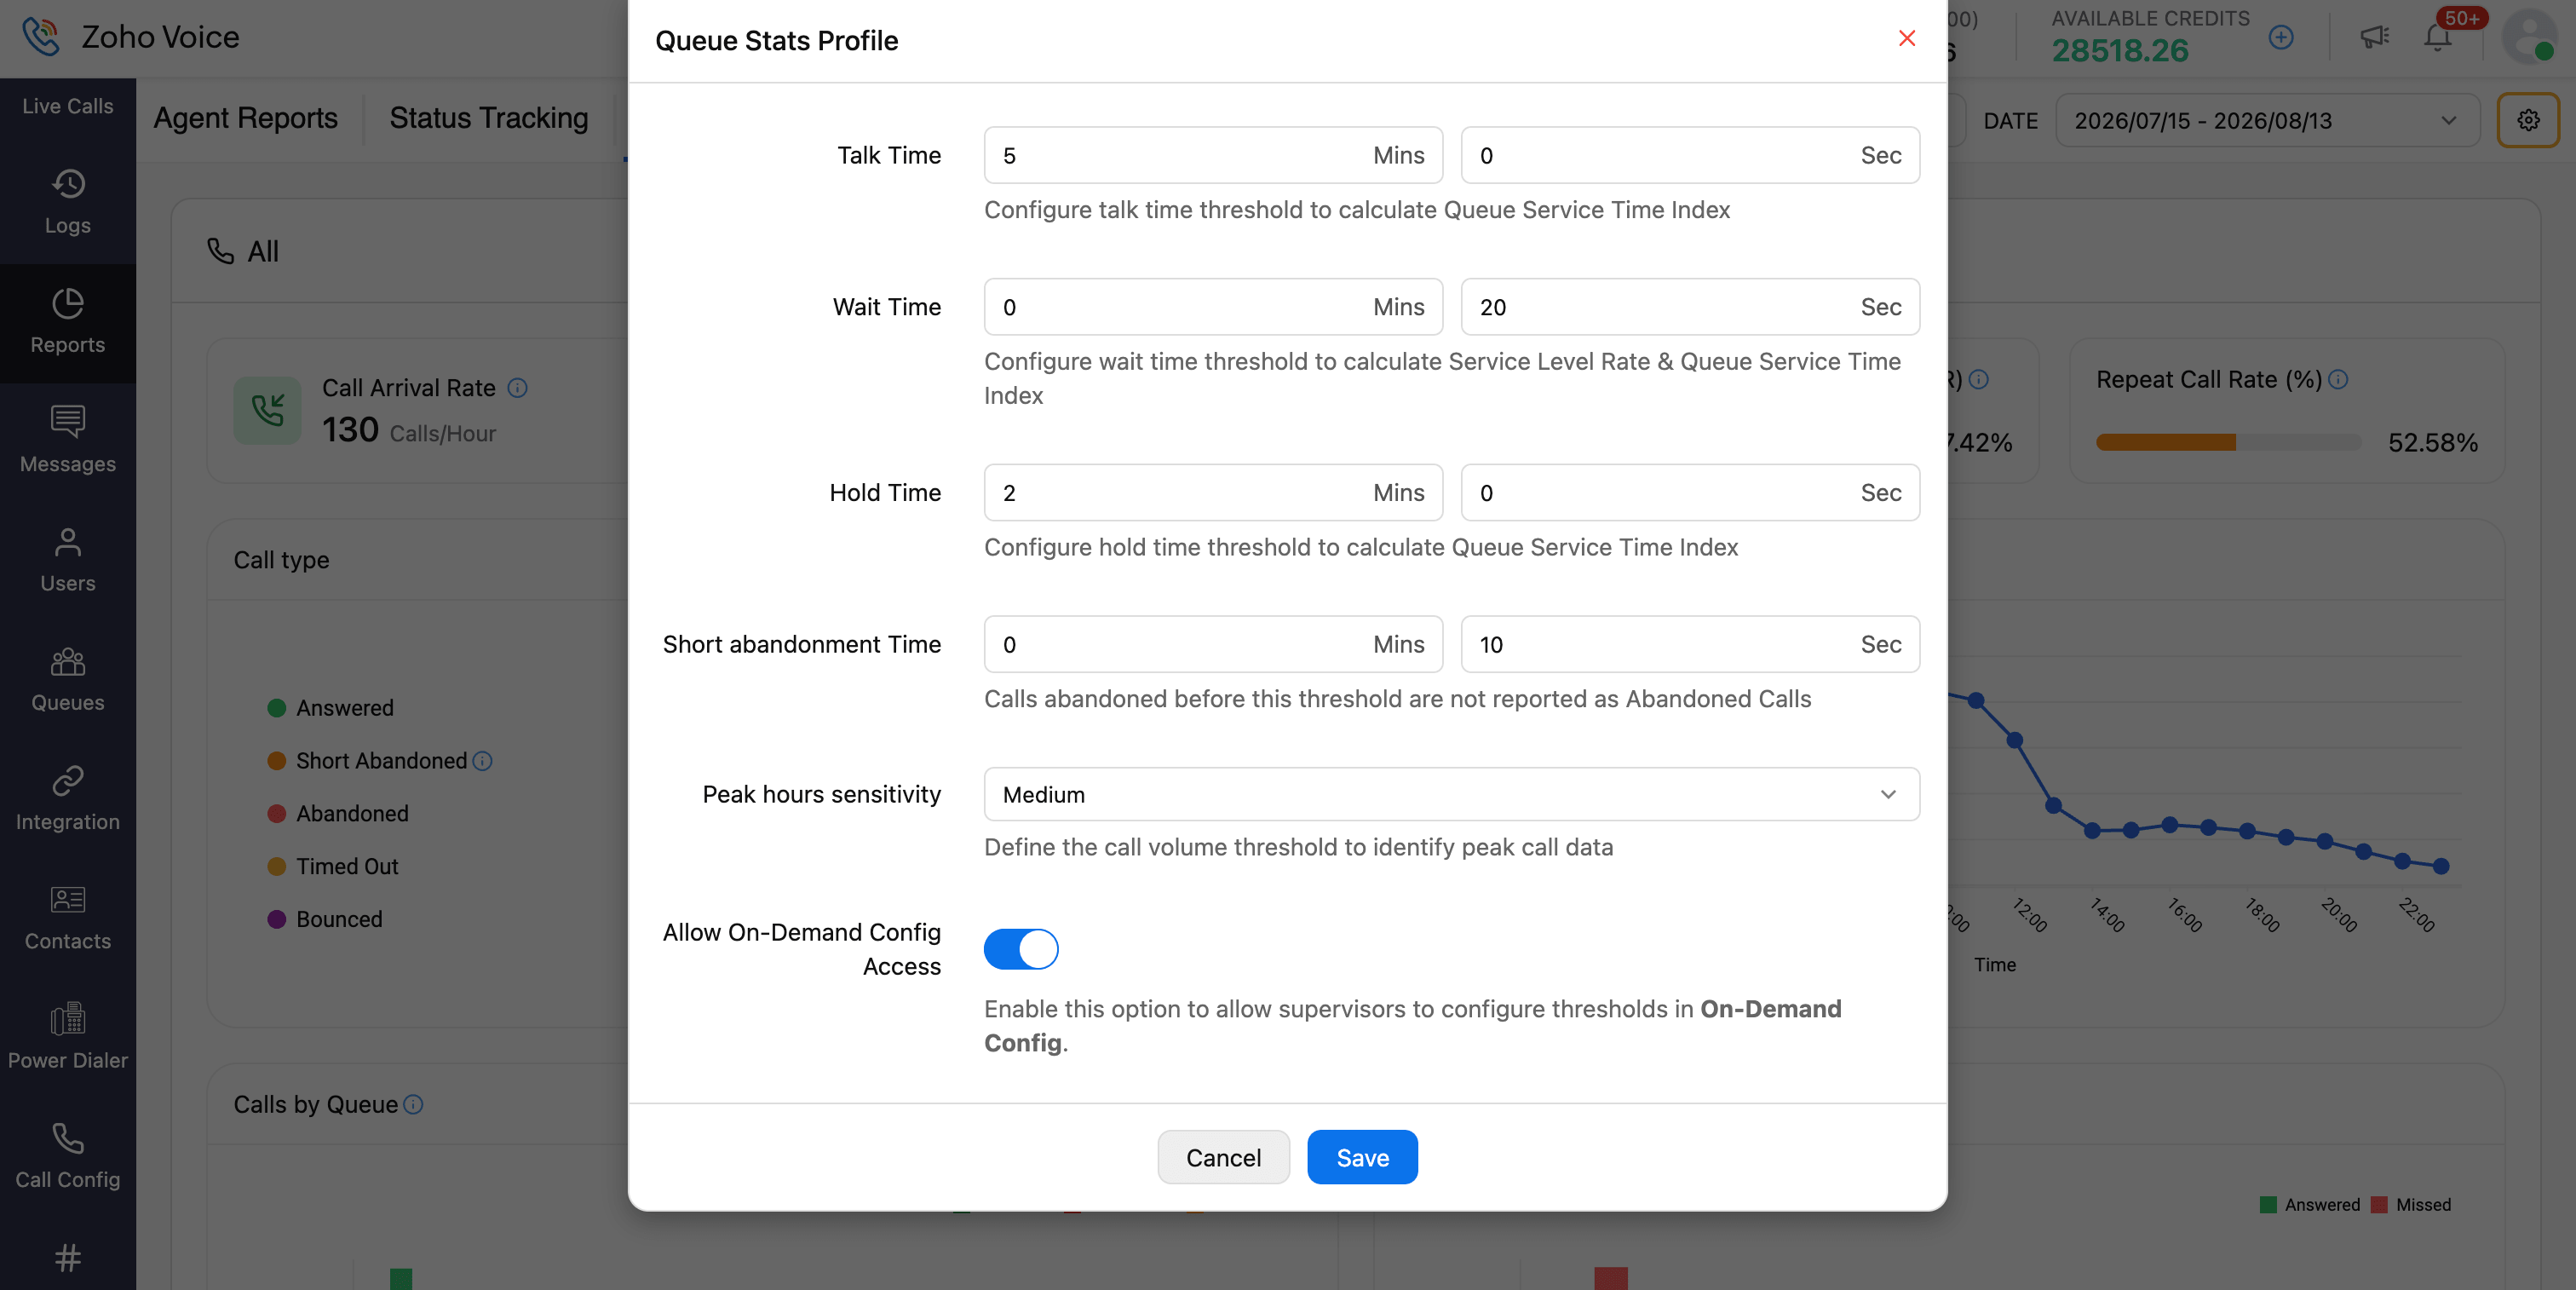Click the Wait Time seconds field
Screen dimensions: 2576x1290
pyautogui.click(x=1690, y=307)
